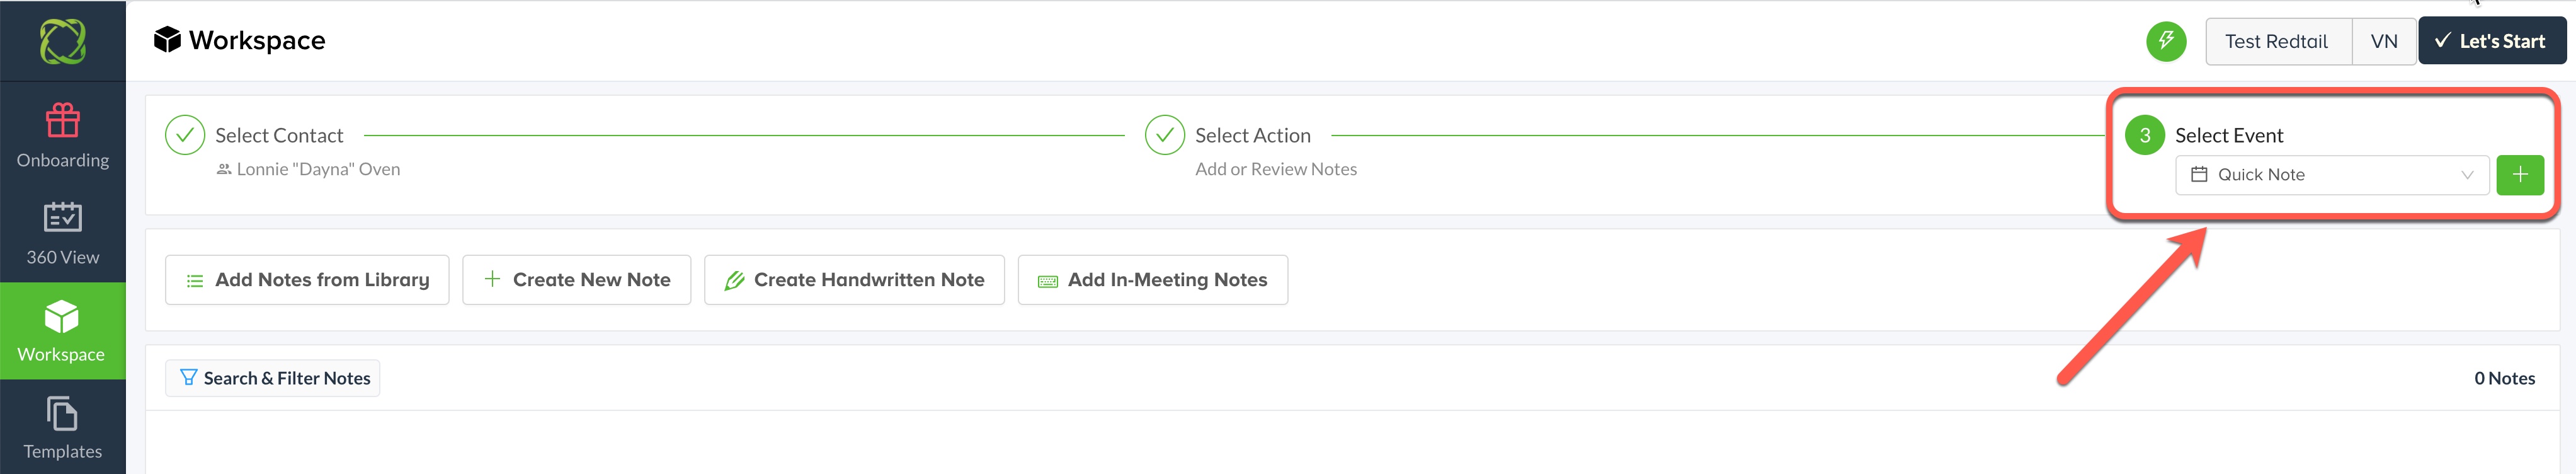
Task: Click the dropdown chevron arrow in Quick Note
Action: point(2466,175)
